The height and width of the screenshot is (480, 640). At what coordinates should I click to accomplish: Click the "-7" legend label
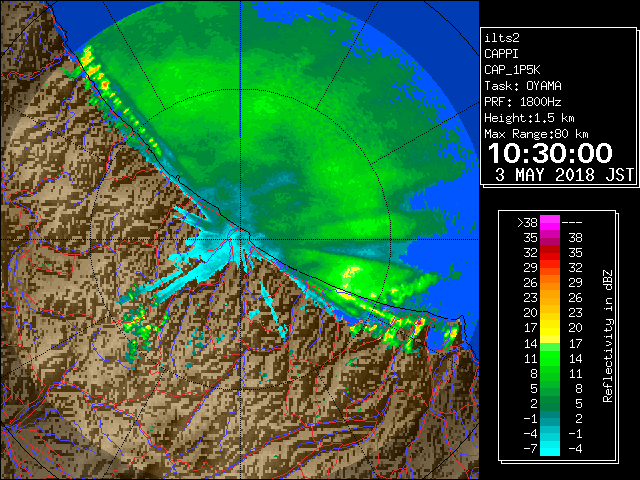(x=530, y=449)
